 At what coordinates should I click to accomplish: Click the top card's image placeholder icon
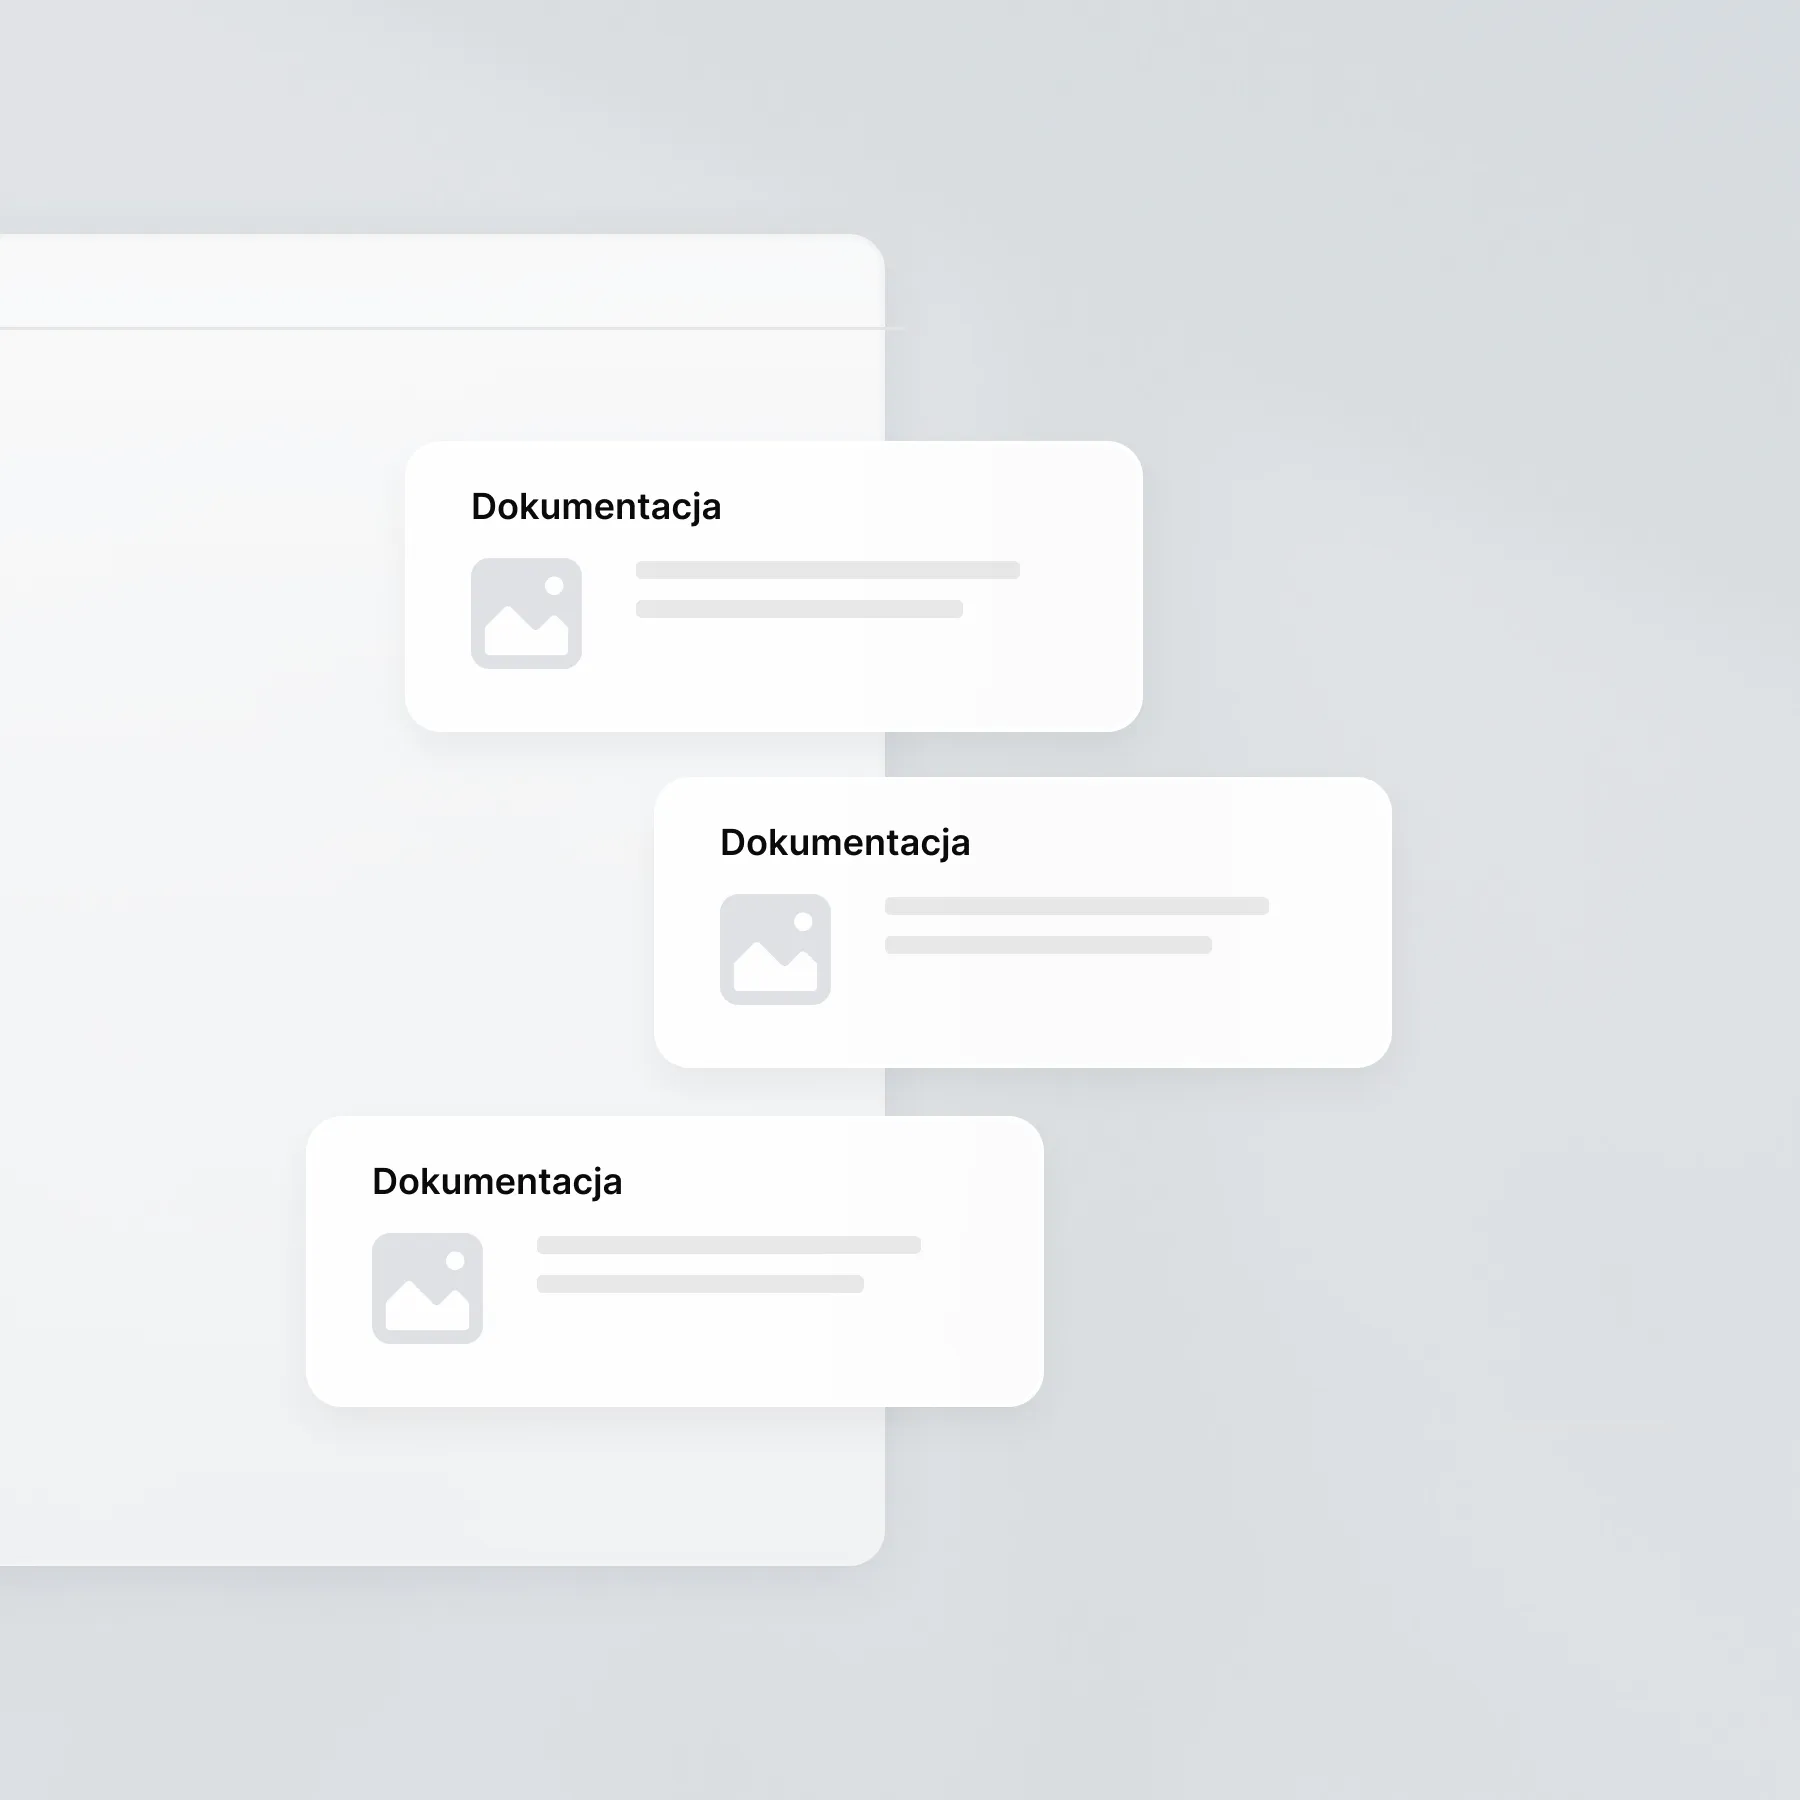pyautogui.click(x=526, y=613)
